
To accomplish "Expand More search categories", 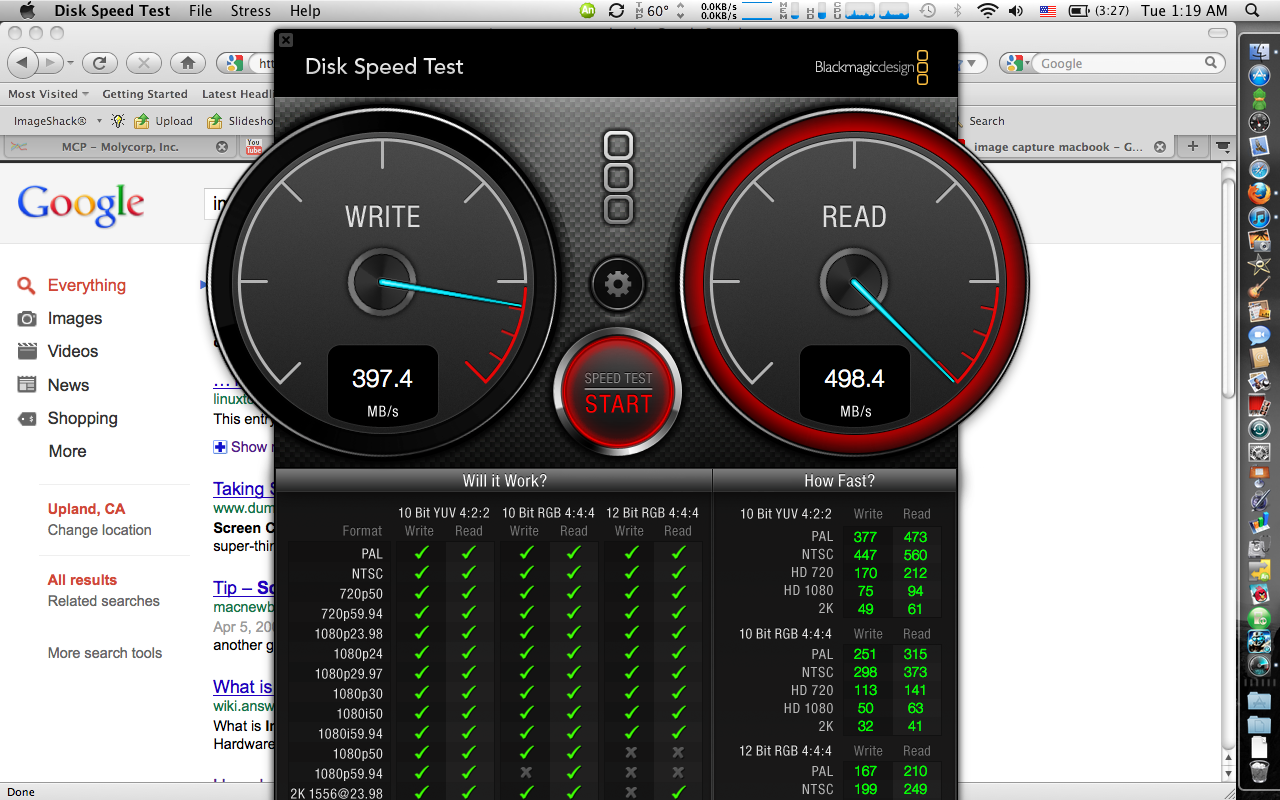I will click(67, 451).
